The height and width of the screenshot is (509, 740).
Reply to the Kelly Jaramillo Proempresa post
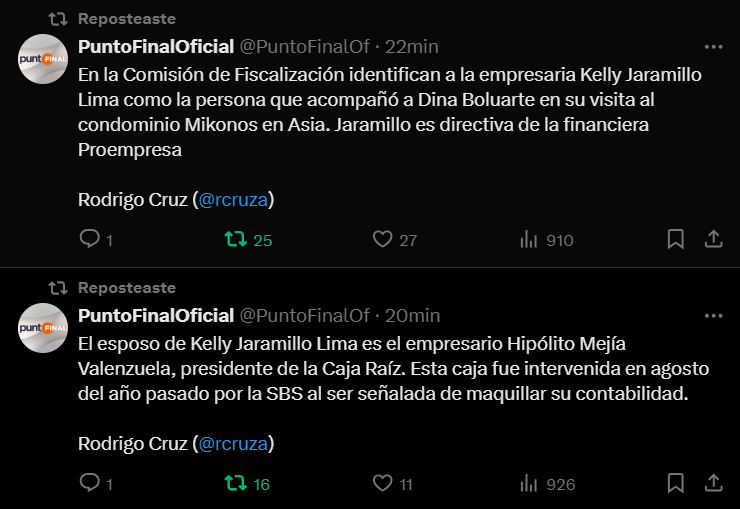[x=89, y=240]
